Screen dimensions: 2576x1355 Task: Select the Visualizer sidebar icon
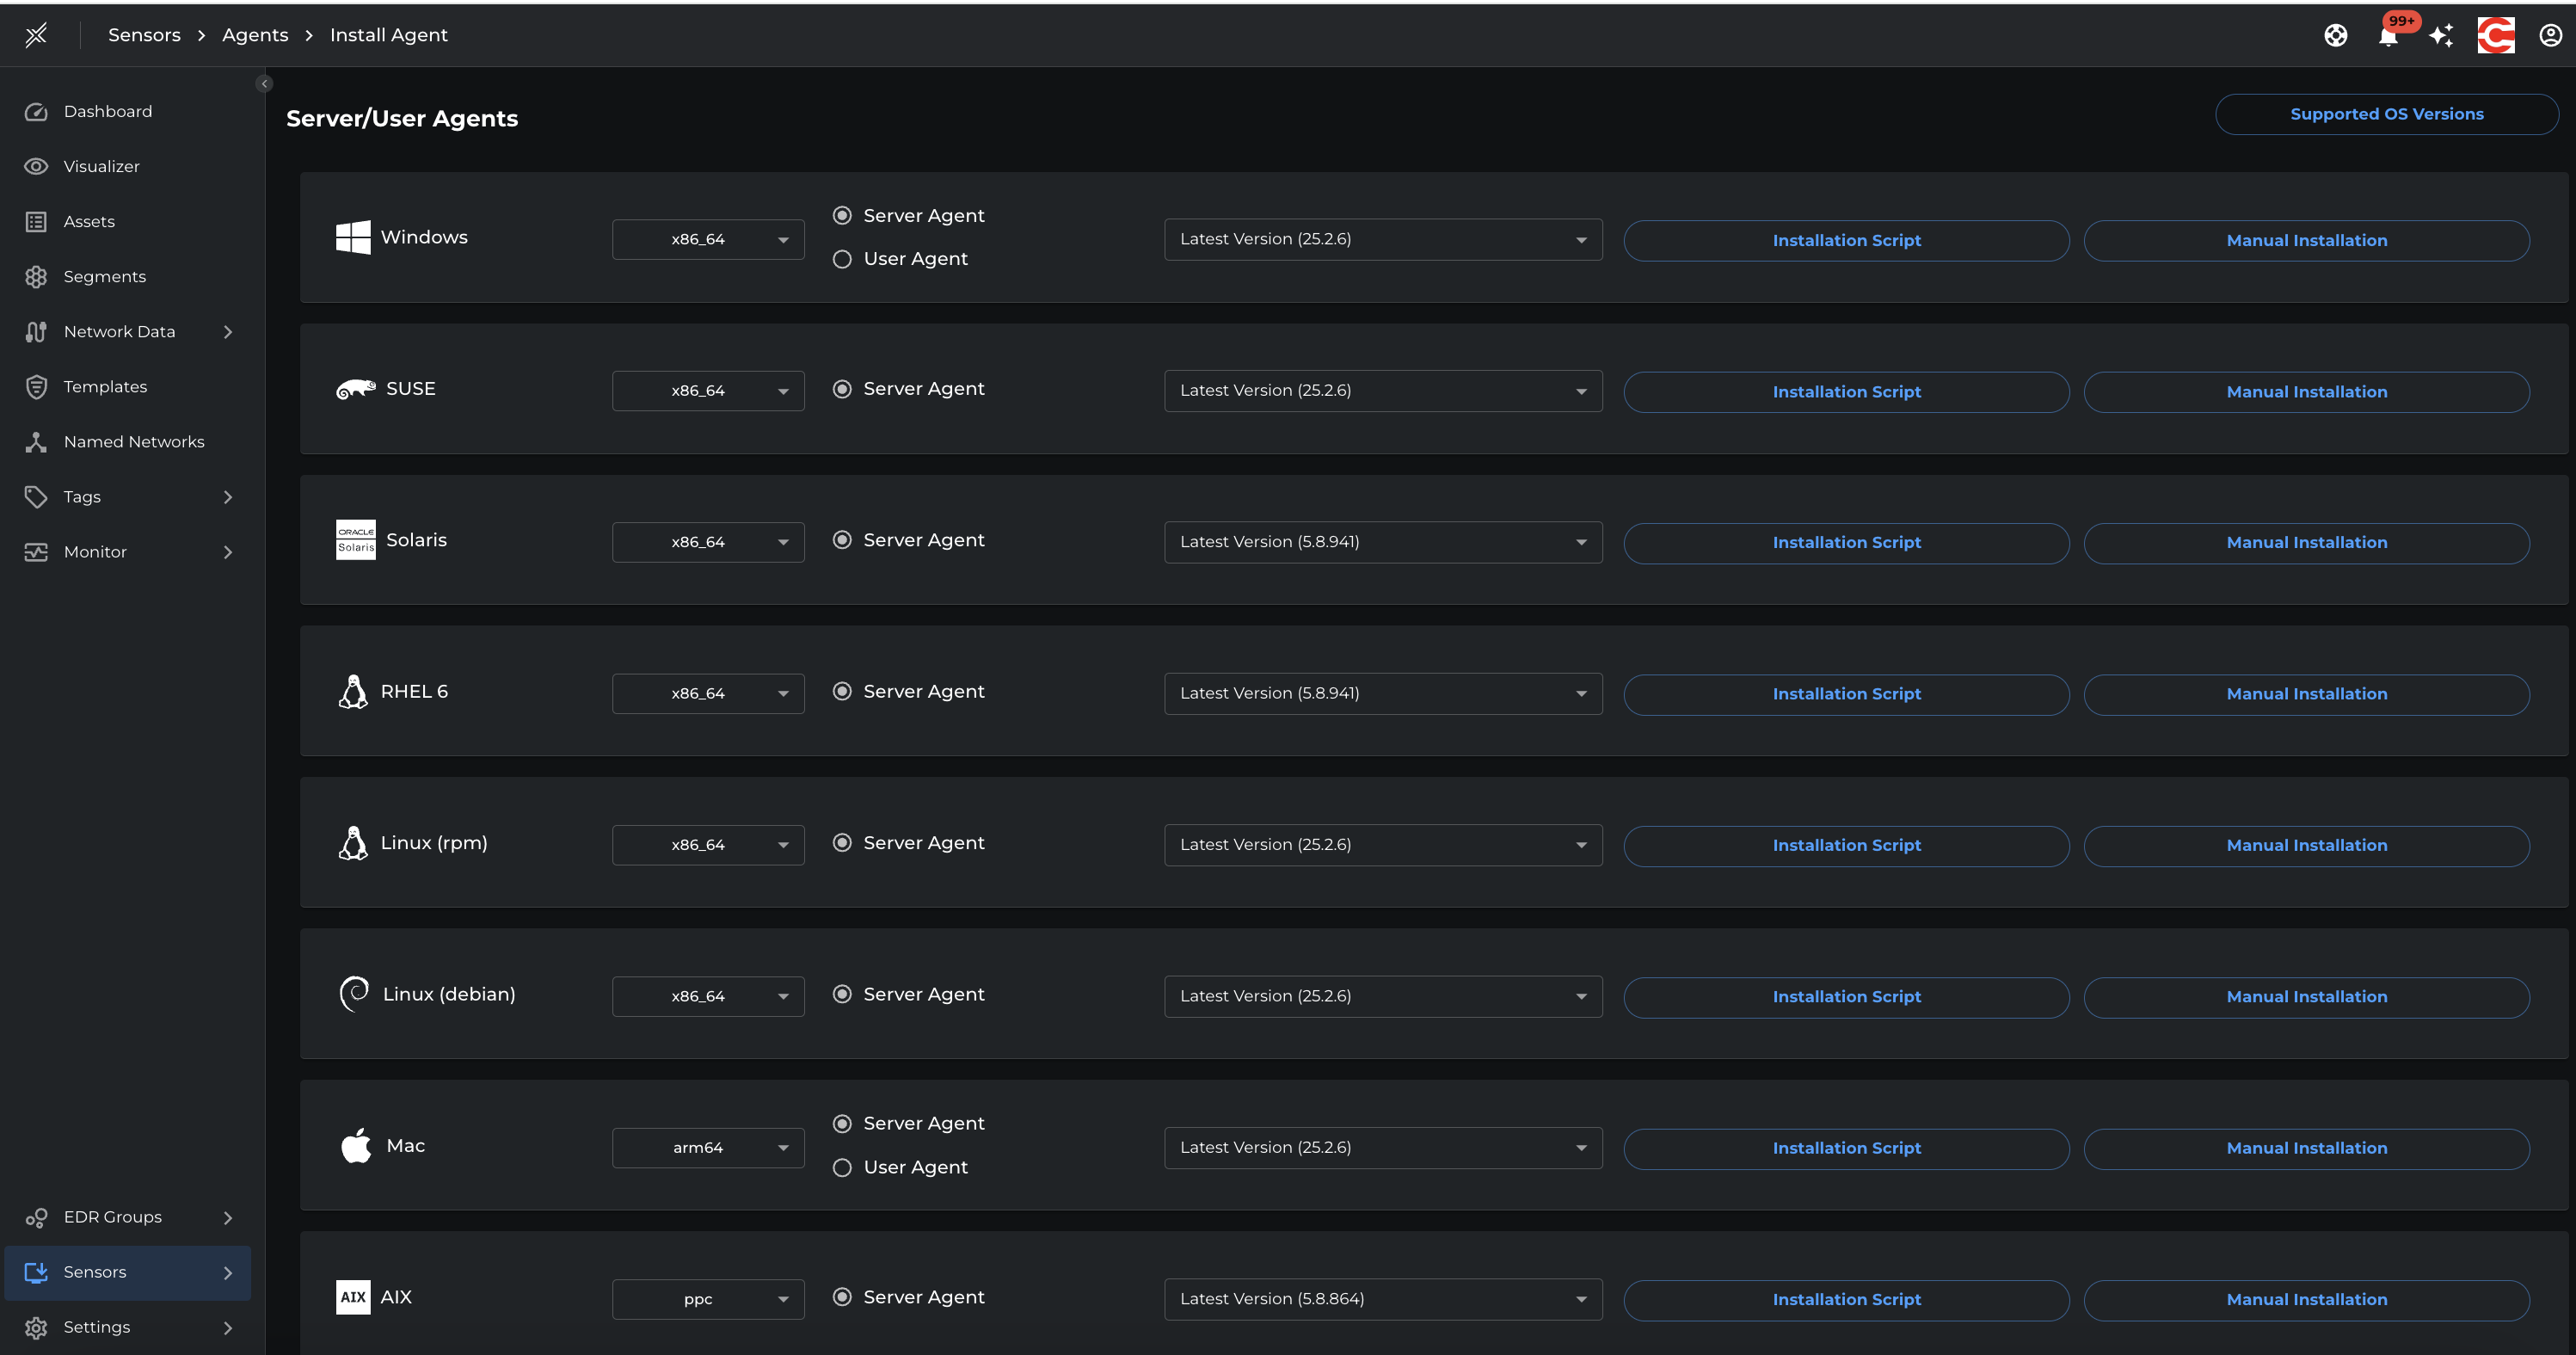point(101,166)
